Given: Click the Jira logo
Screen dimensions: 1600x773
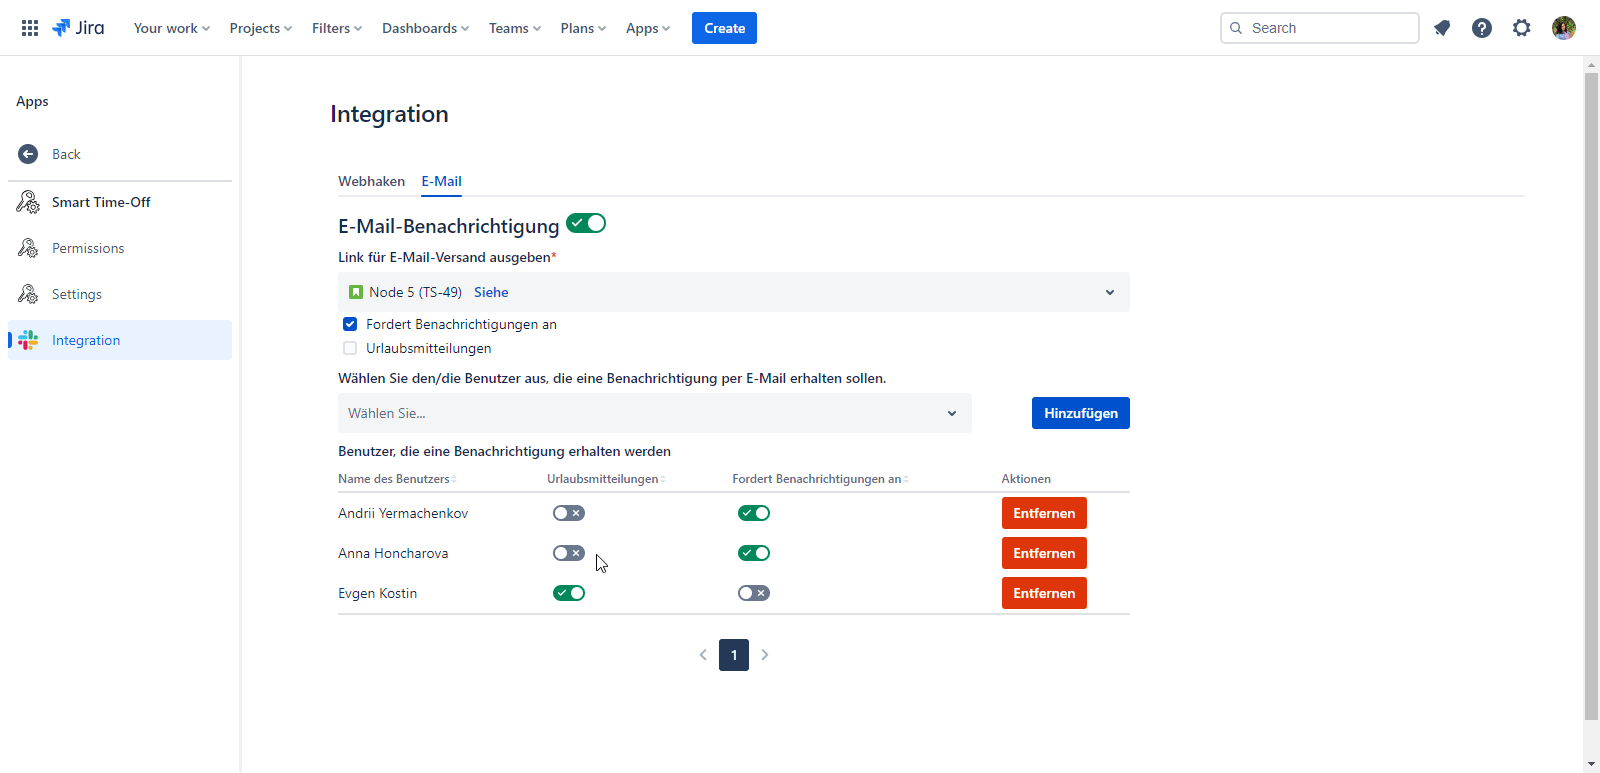Looking at the screenshot, I should click(x=78, y=28).
